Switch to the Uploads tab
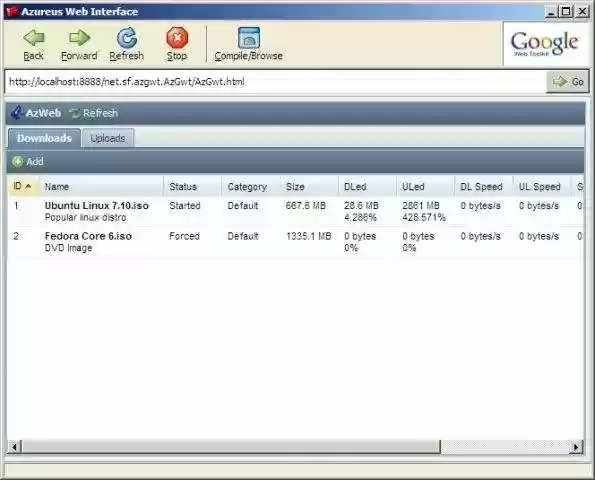Screen dimensions: 595x480 pos(108,138)
